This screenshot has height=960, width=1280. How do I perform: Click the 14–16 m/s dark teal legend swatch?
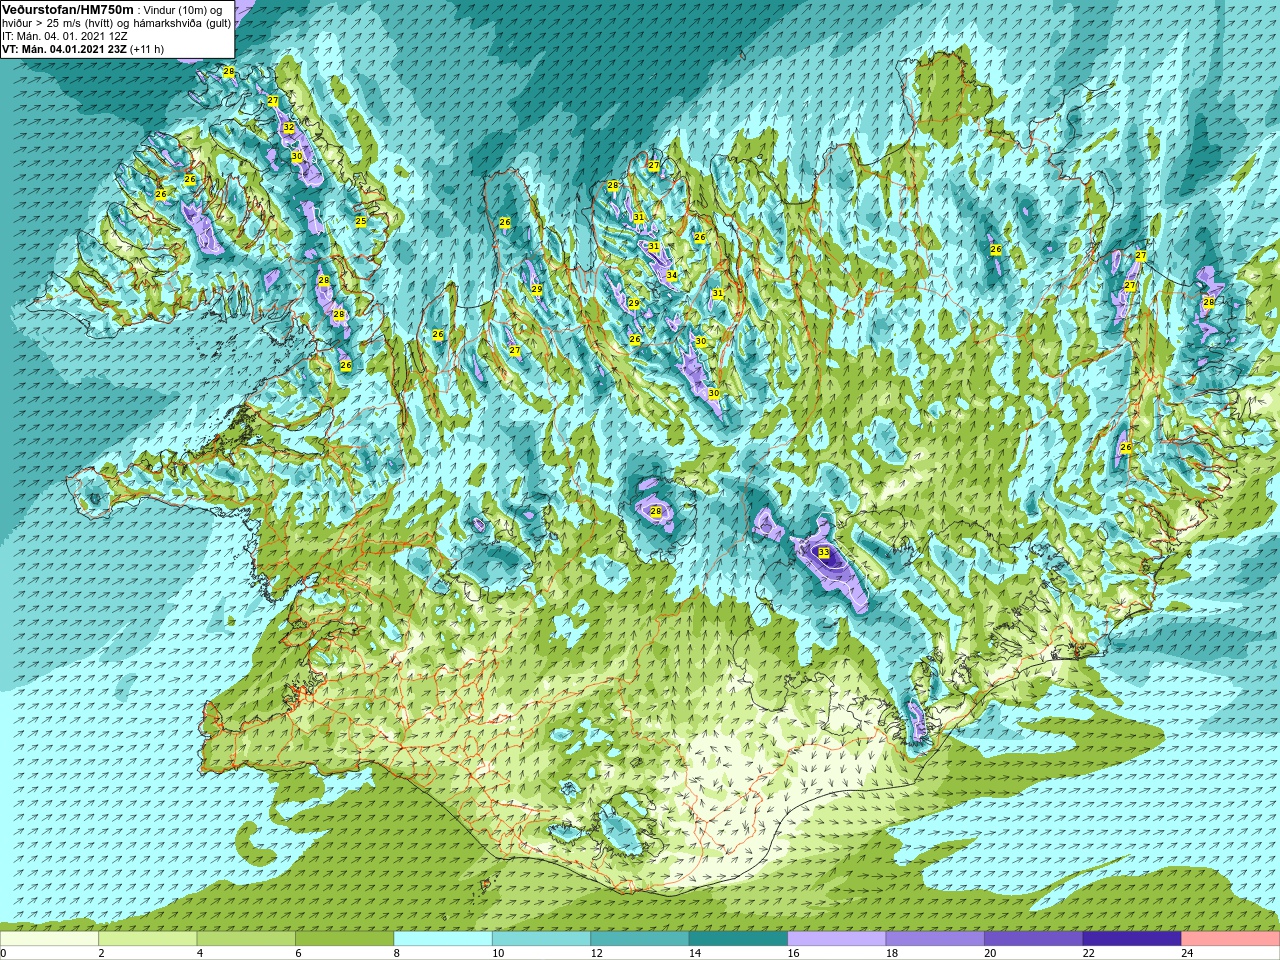click(738, 939)
